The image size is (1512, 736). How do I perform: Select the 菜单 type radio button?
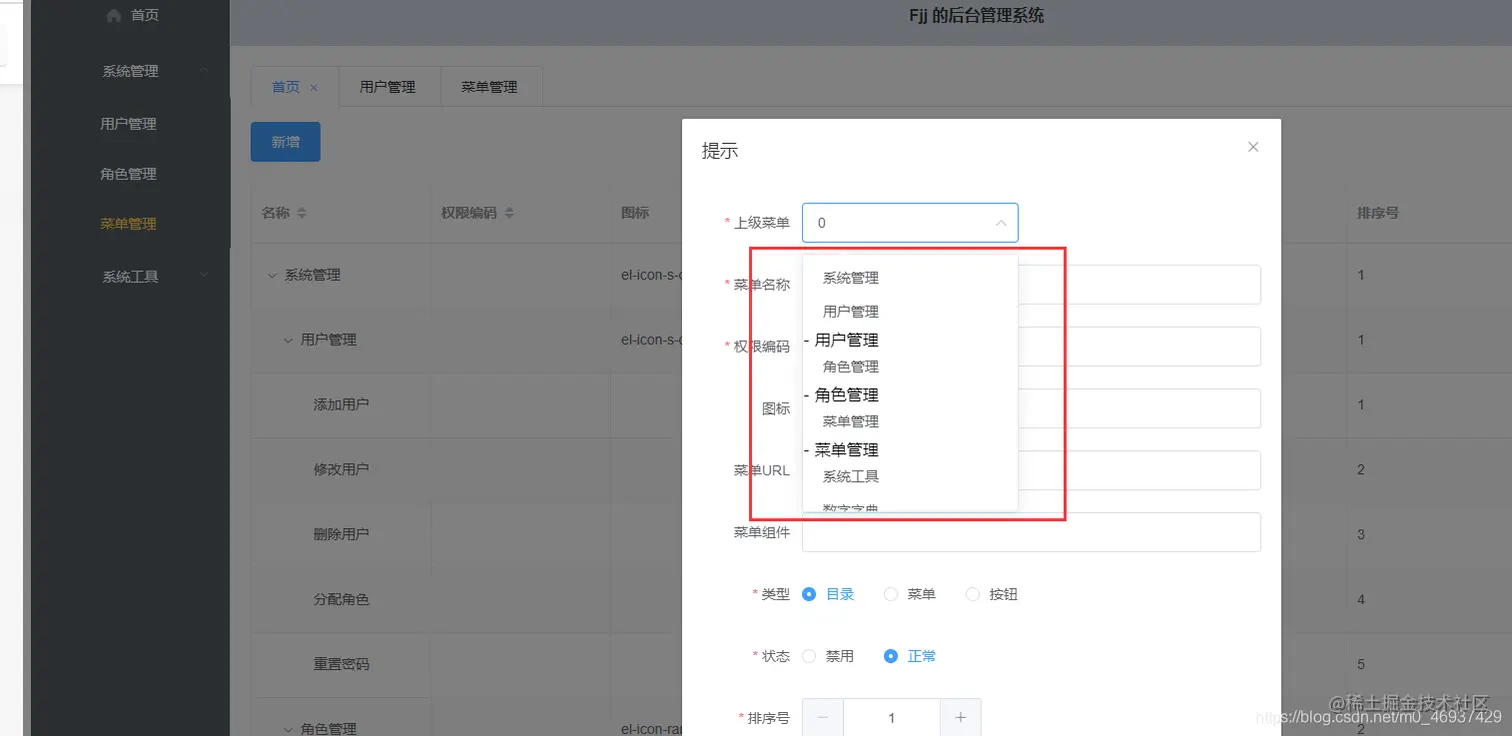click(x=890, y=593)
